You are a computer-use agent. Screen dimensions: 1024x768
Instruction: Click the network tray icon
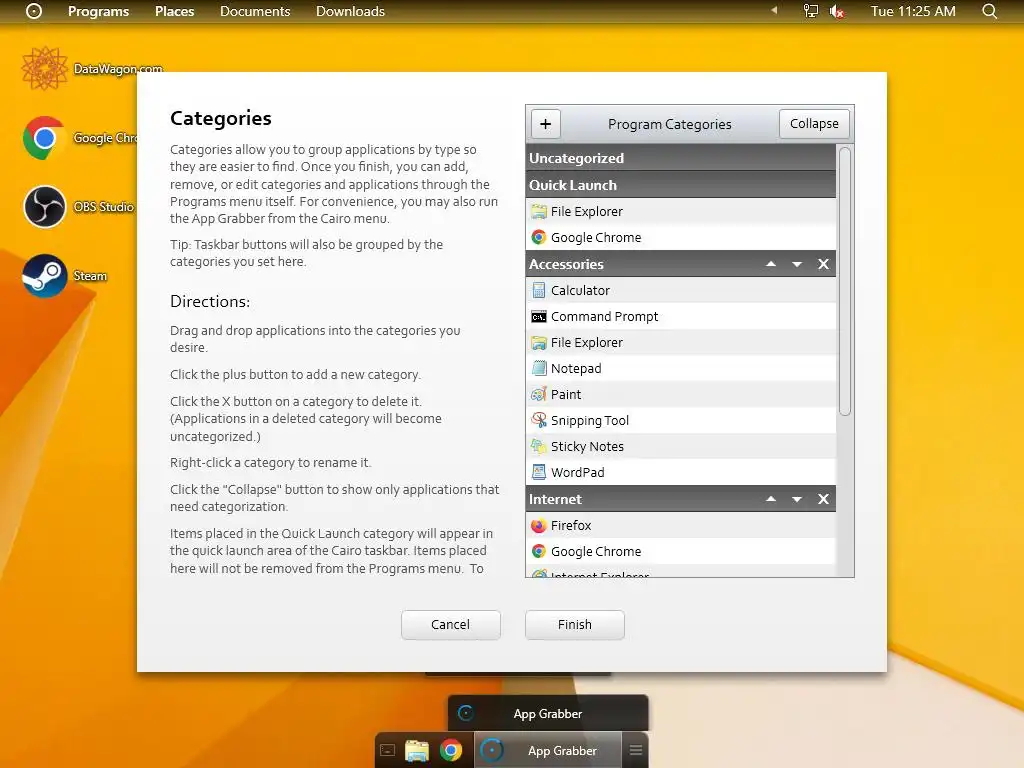pos(810,11)
